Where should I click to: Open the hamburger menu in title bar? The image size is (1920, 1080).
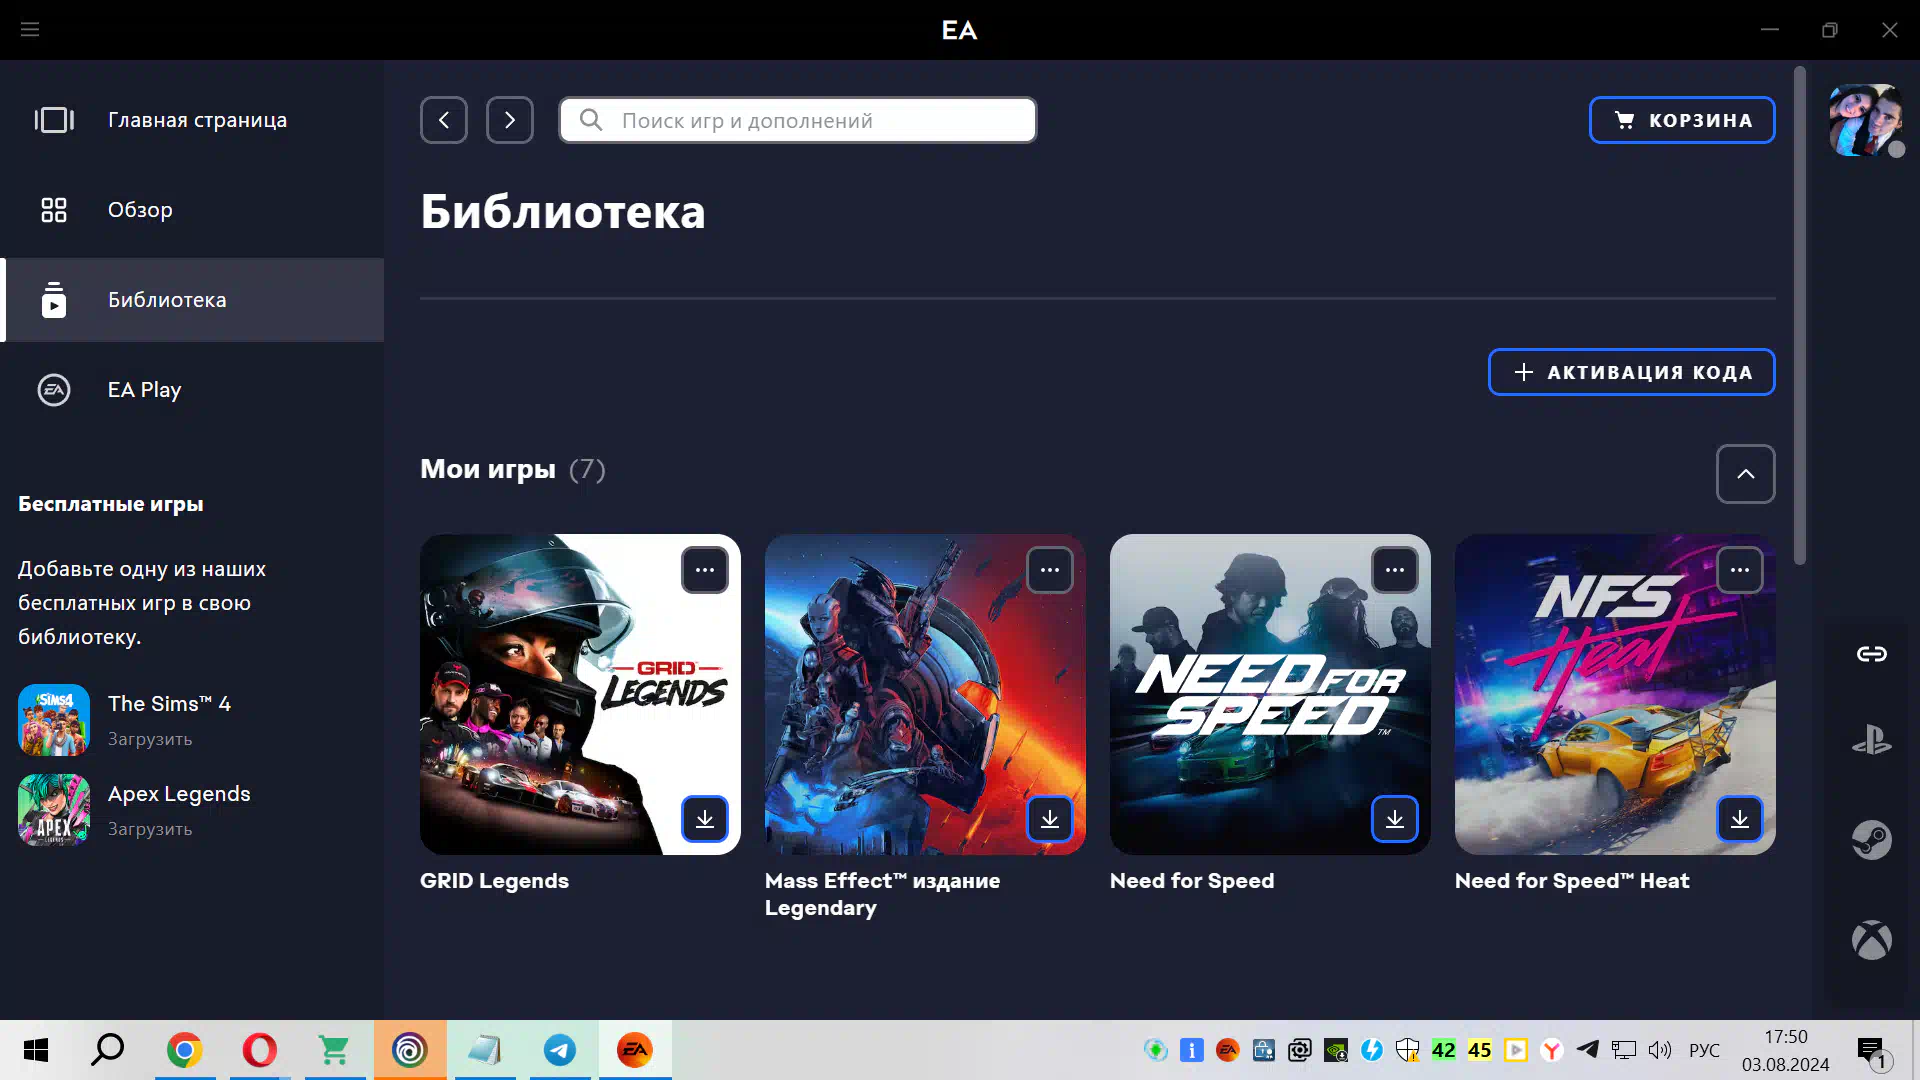(30, 30)
